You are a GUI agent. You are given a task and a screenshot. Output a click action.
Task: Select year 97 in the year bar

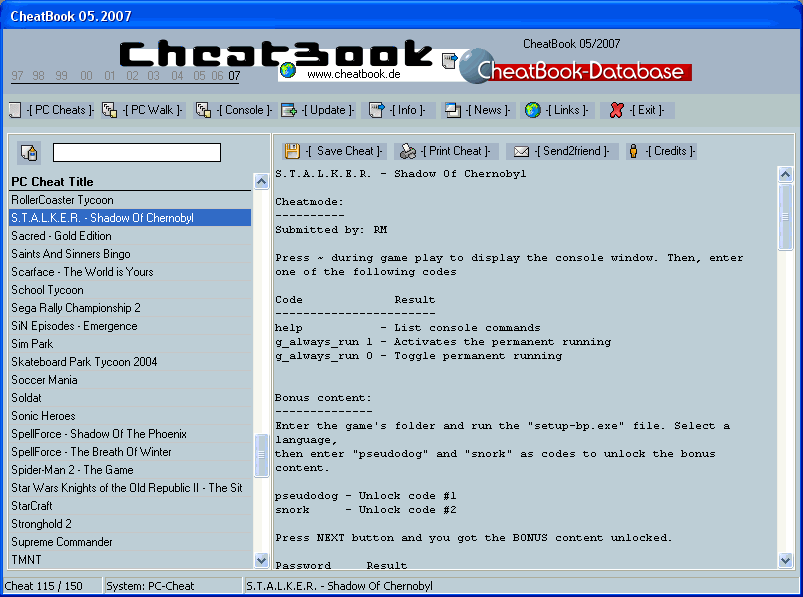[x=17, y=76]
